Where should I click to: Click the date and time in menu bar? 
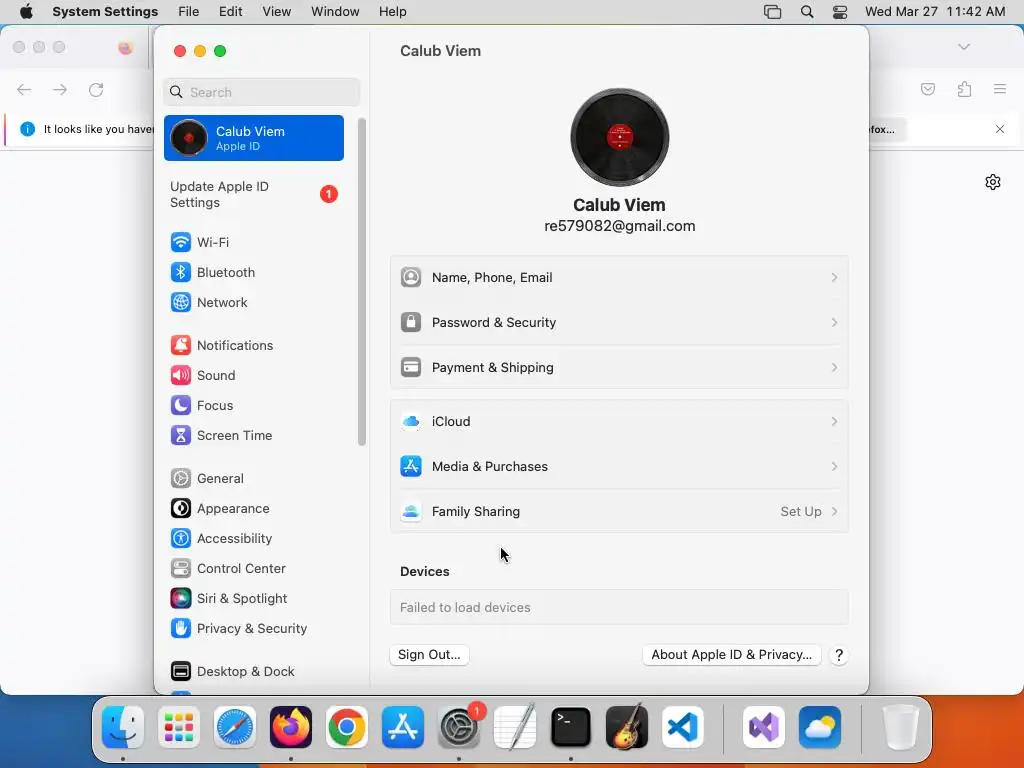click(x=935, y=12)
